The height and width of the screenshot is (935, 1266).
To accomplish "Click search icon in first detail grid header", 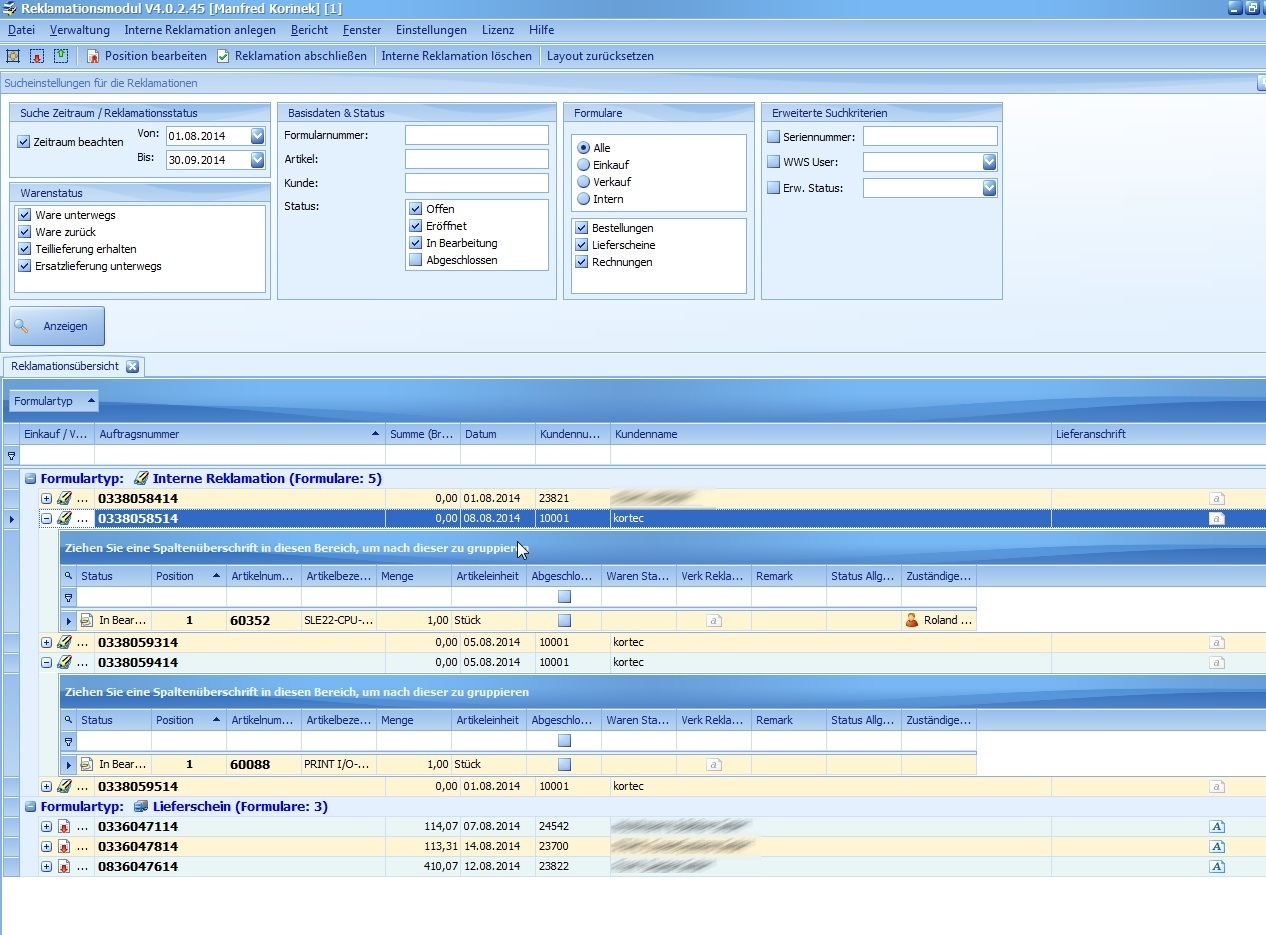I will [x=68, y=576].
